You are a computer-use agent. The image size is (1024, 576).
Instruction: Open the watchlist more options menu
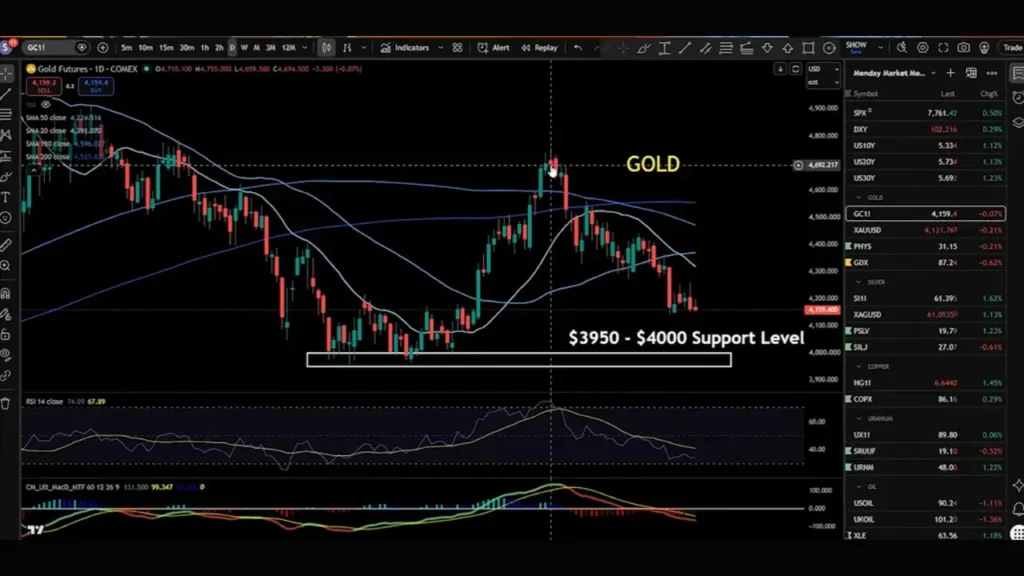click(x=992, y=73)
